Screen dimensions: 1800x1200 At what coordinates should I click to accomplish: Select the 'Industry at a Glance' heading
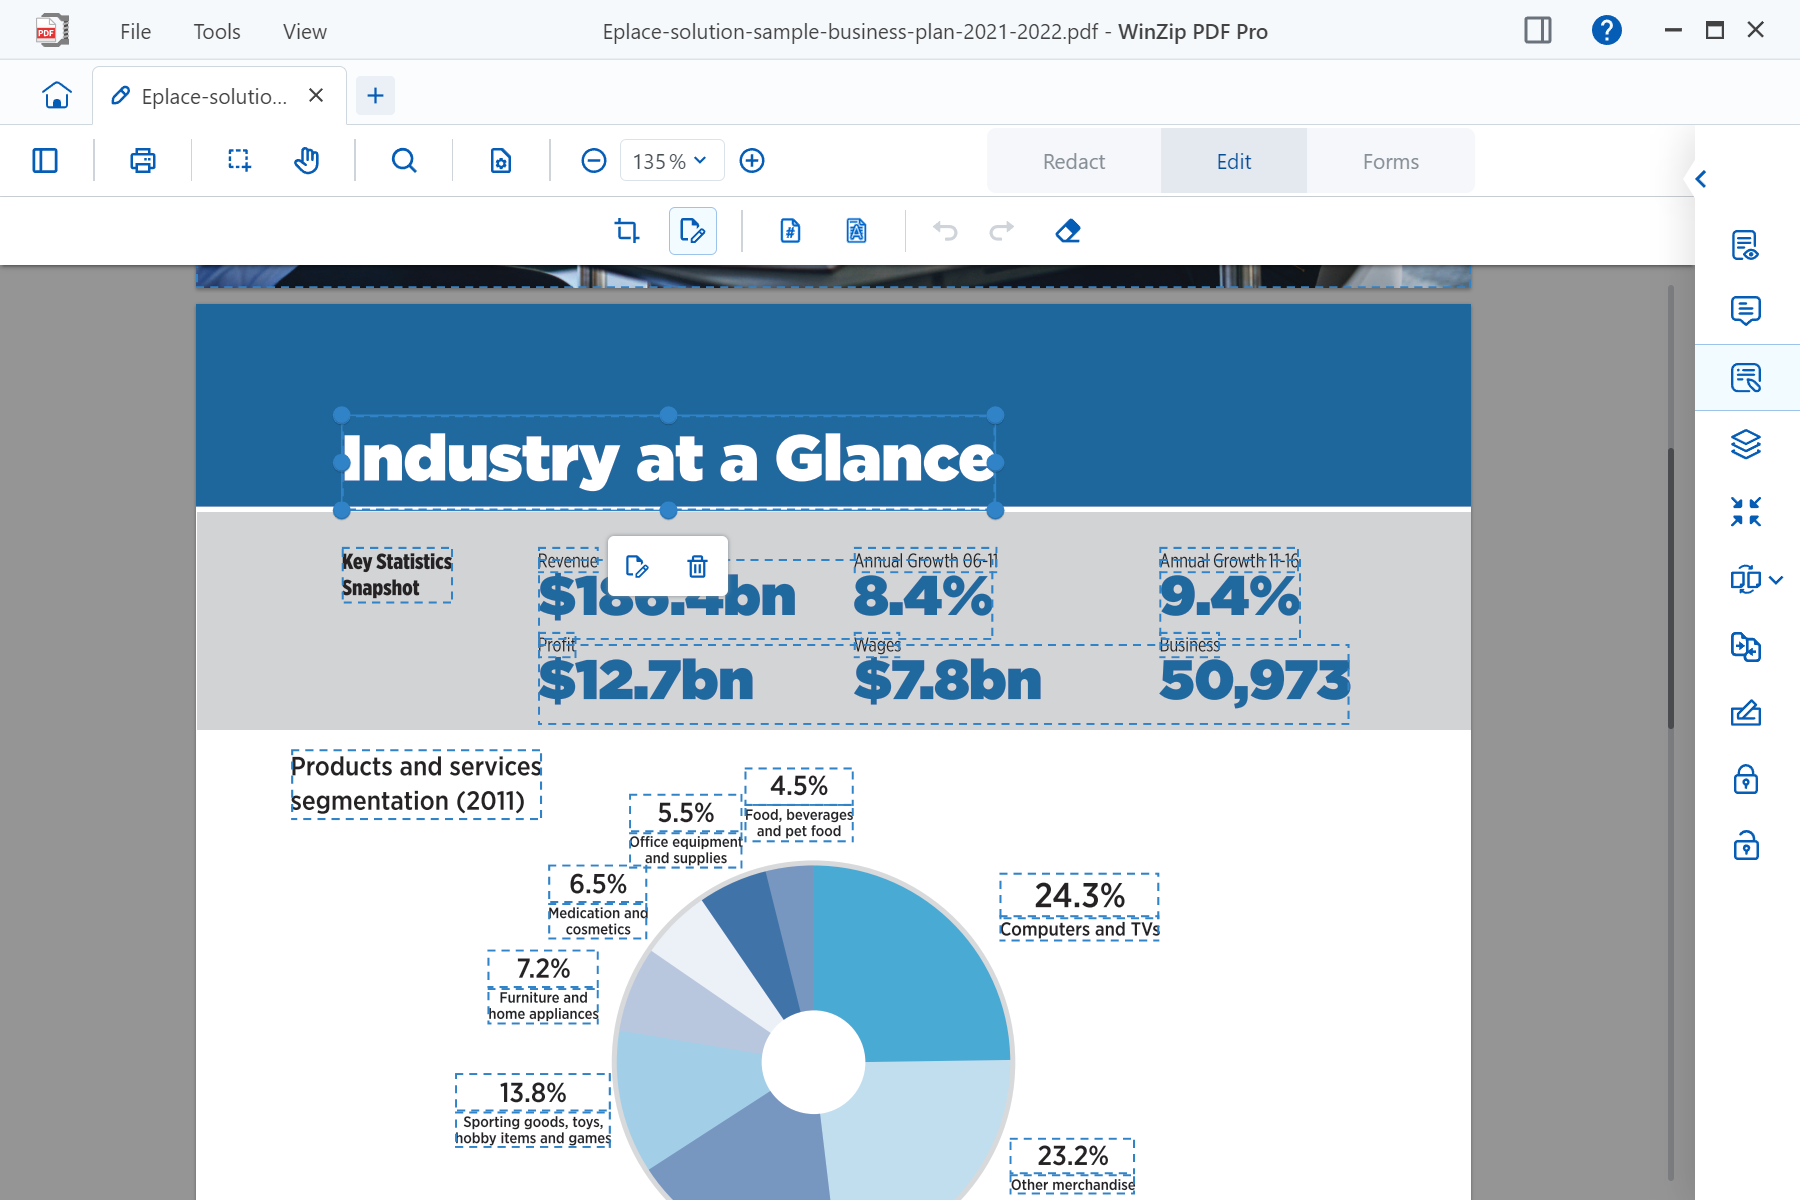(x=668, y=460)
